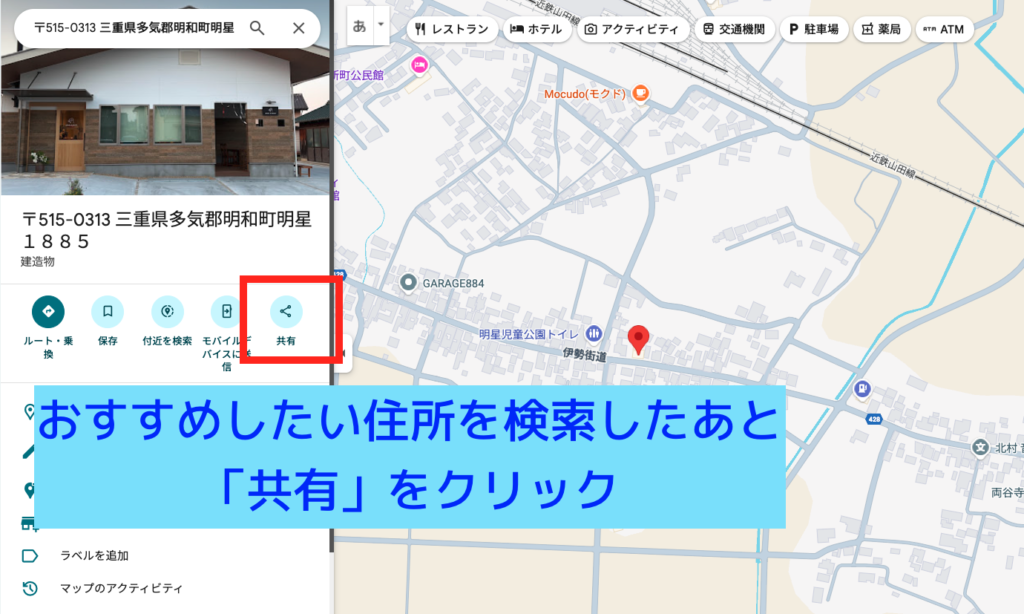
Task: Click the GARAGE884 map marker
Action: tap(408, 283)
